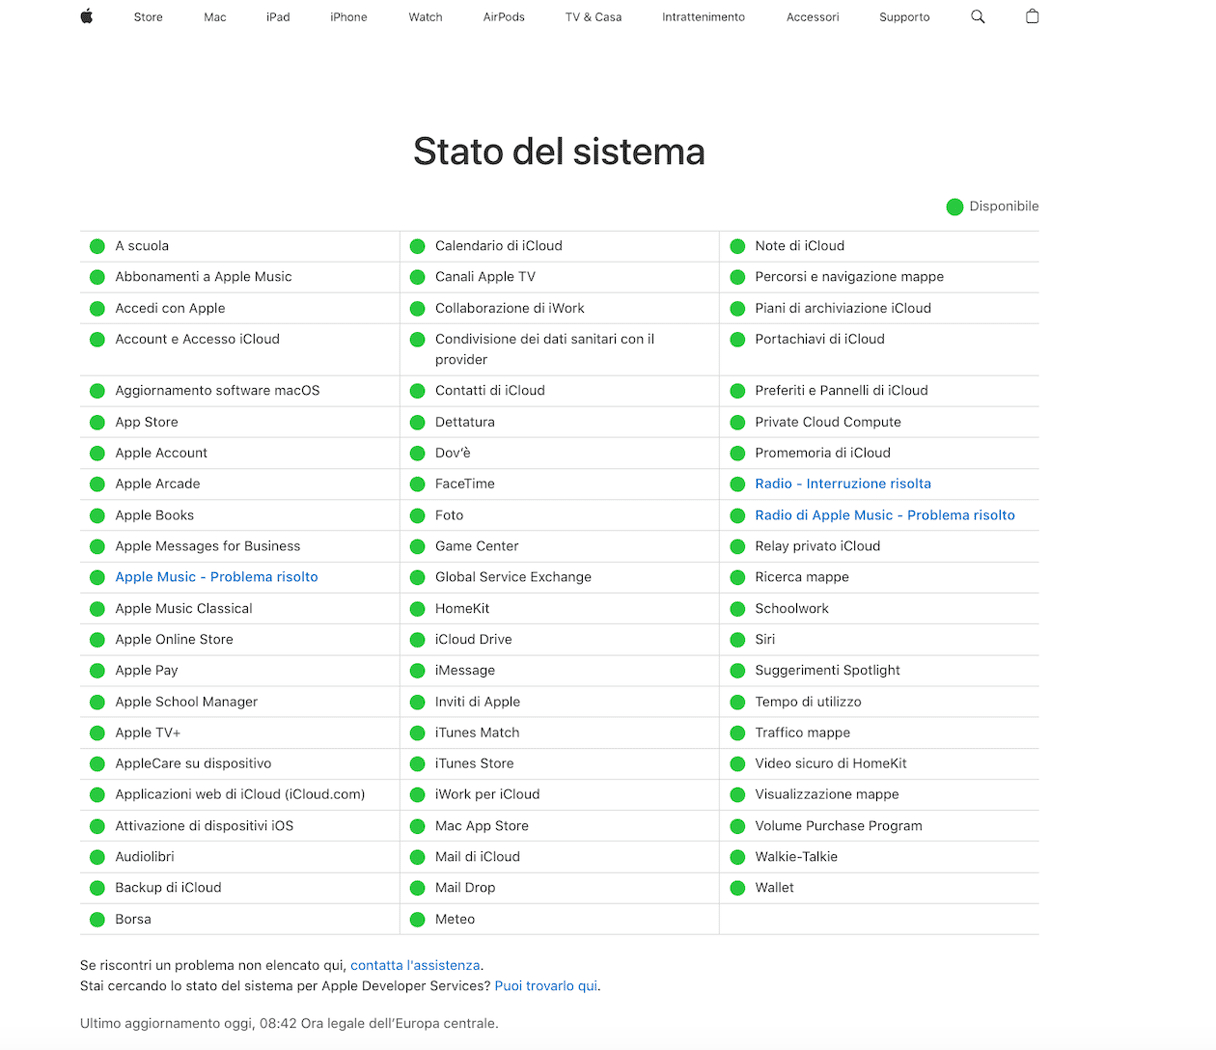The height and width of the screenshot is (1050, 1216).
Task: Click green dot beside Audiolibri
Action: pyautogui.click(x=97, y=857)
